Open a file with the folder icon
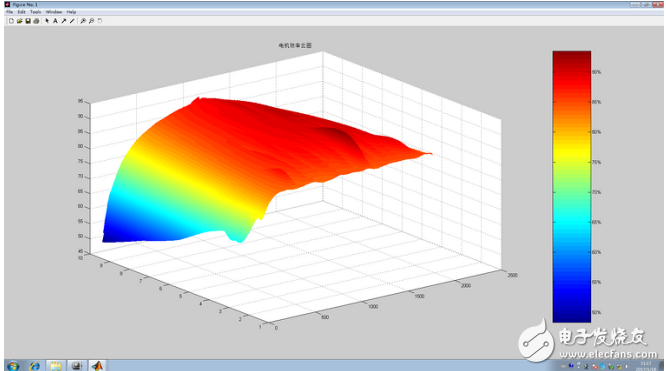 20,21
